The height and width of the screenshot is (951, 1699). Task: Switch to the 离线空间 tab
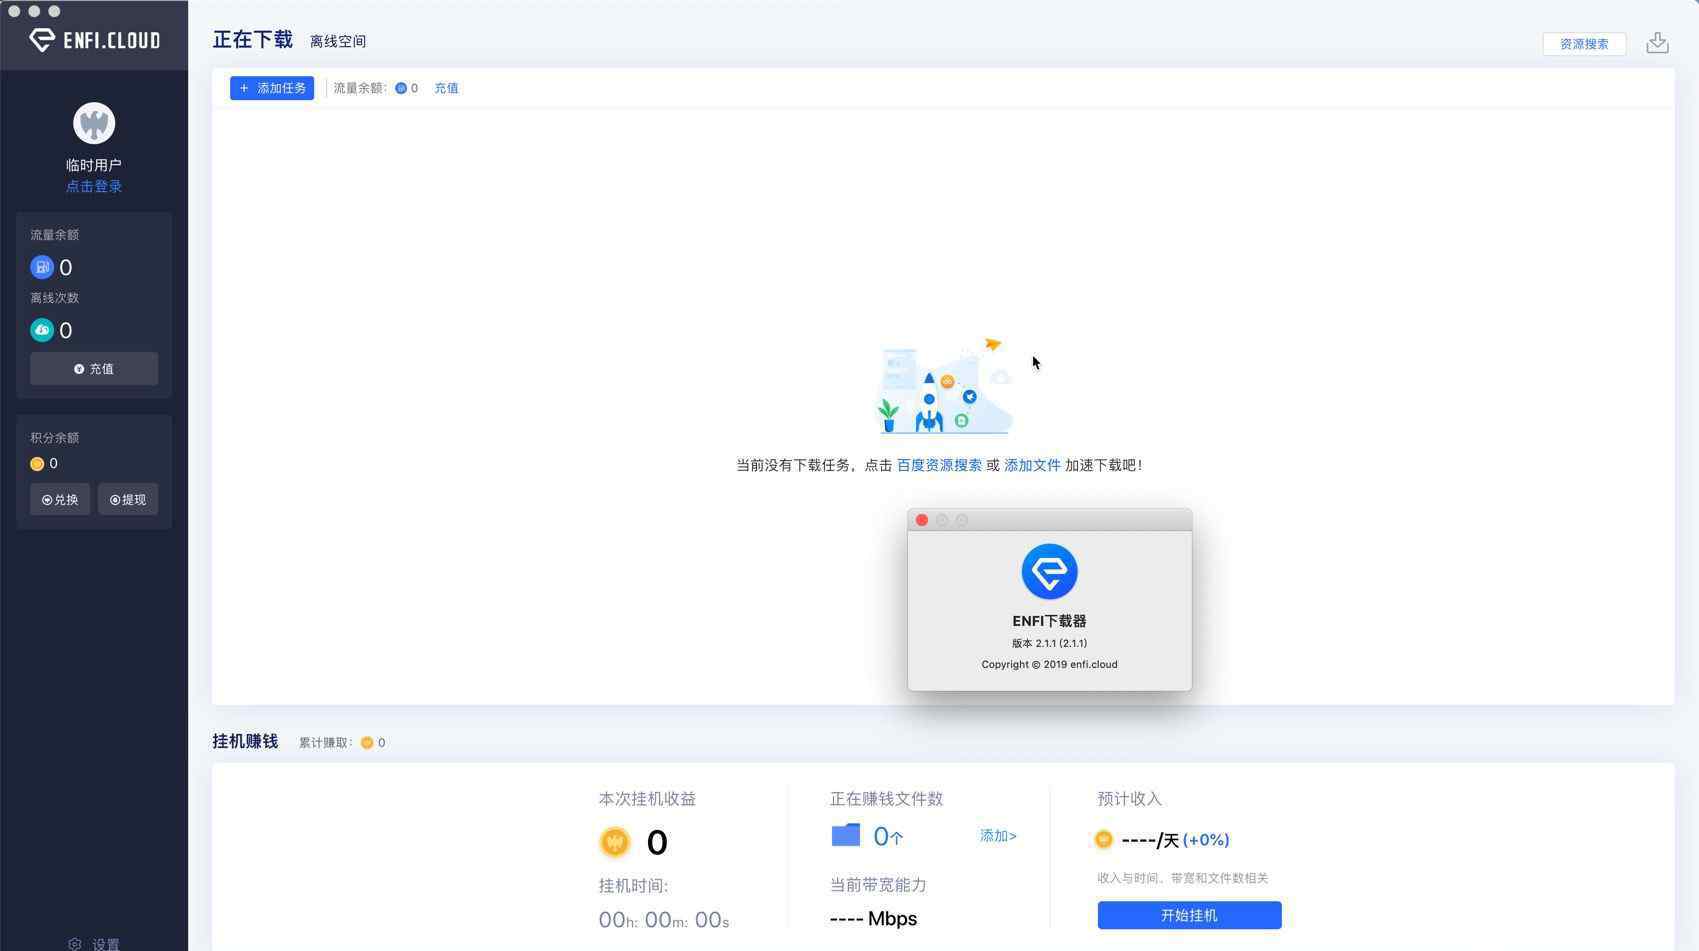(338, 41)
